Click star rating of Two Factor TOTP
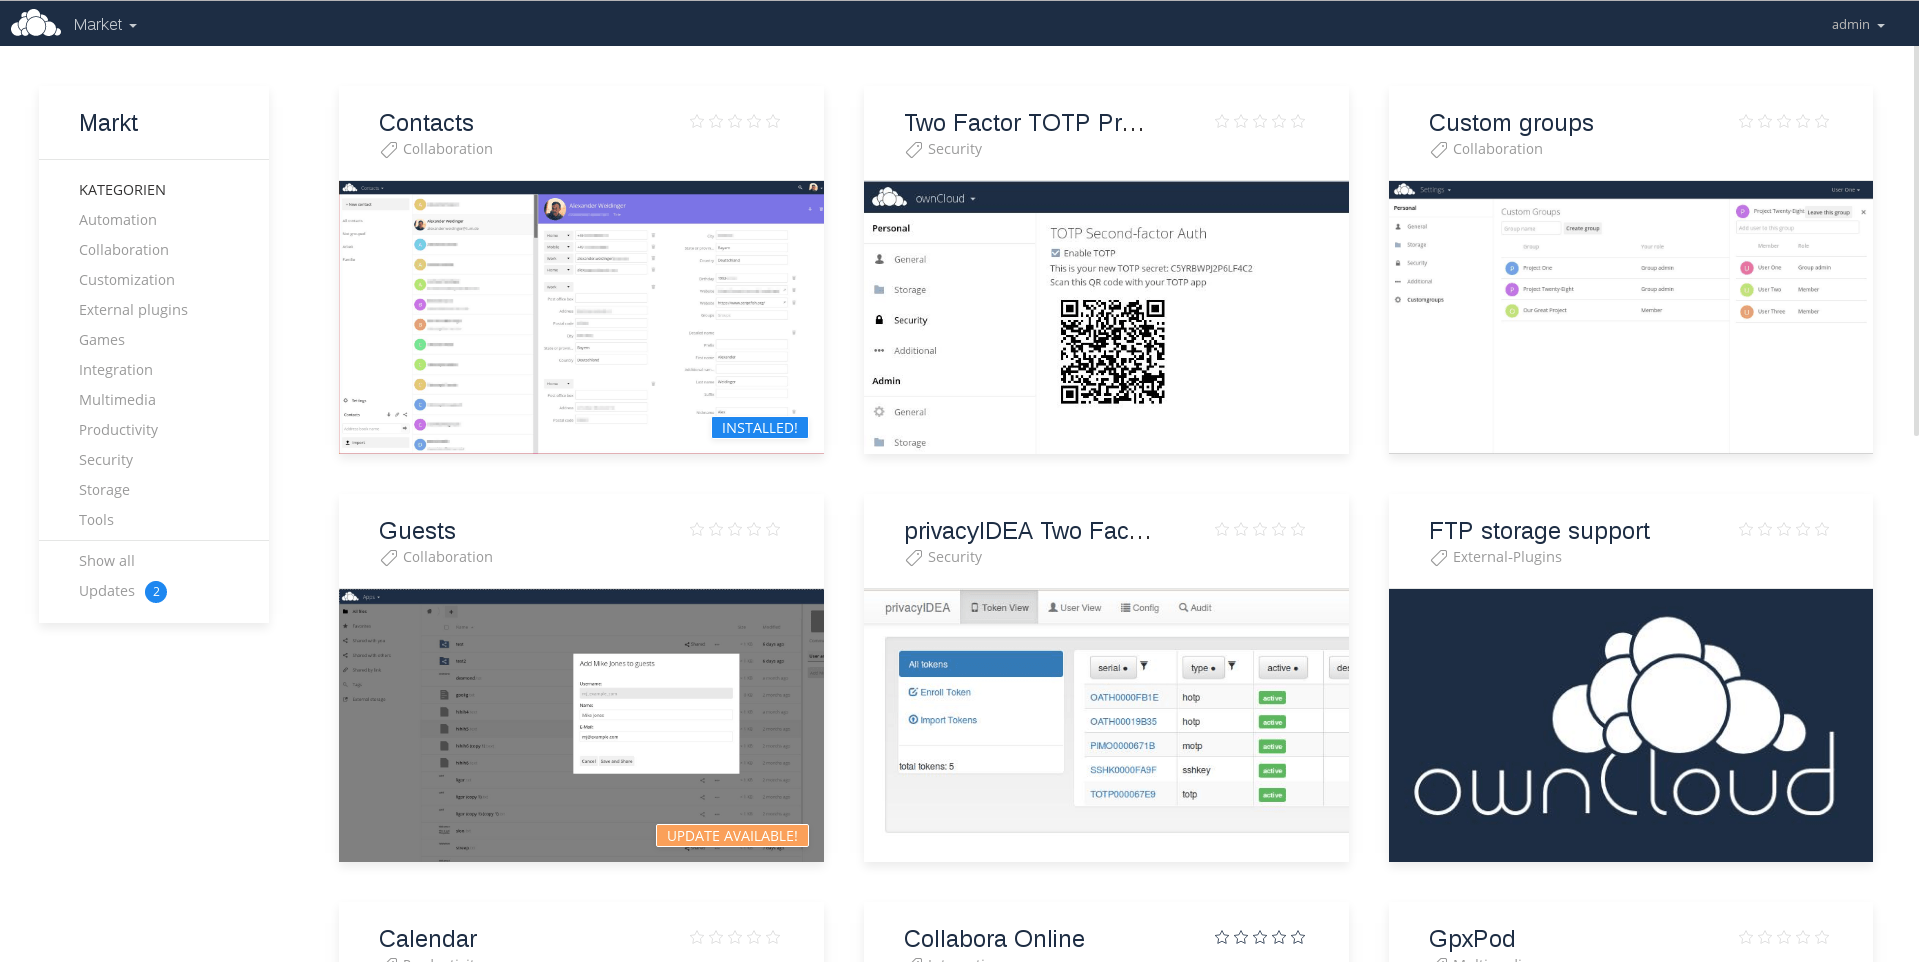This screenshot has height=962, width=1919. click(1260, 121)
